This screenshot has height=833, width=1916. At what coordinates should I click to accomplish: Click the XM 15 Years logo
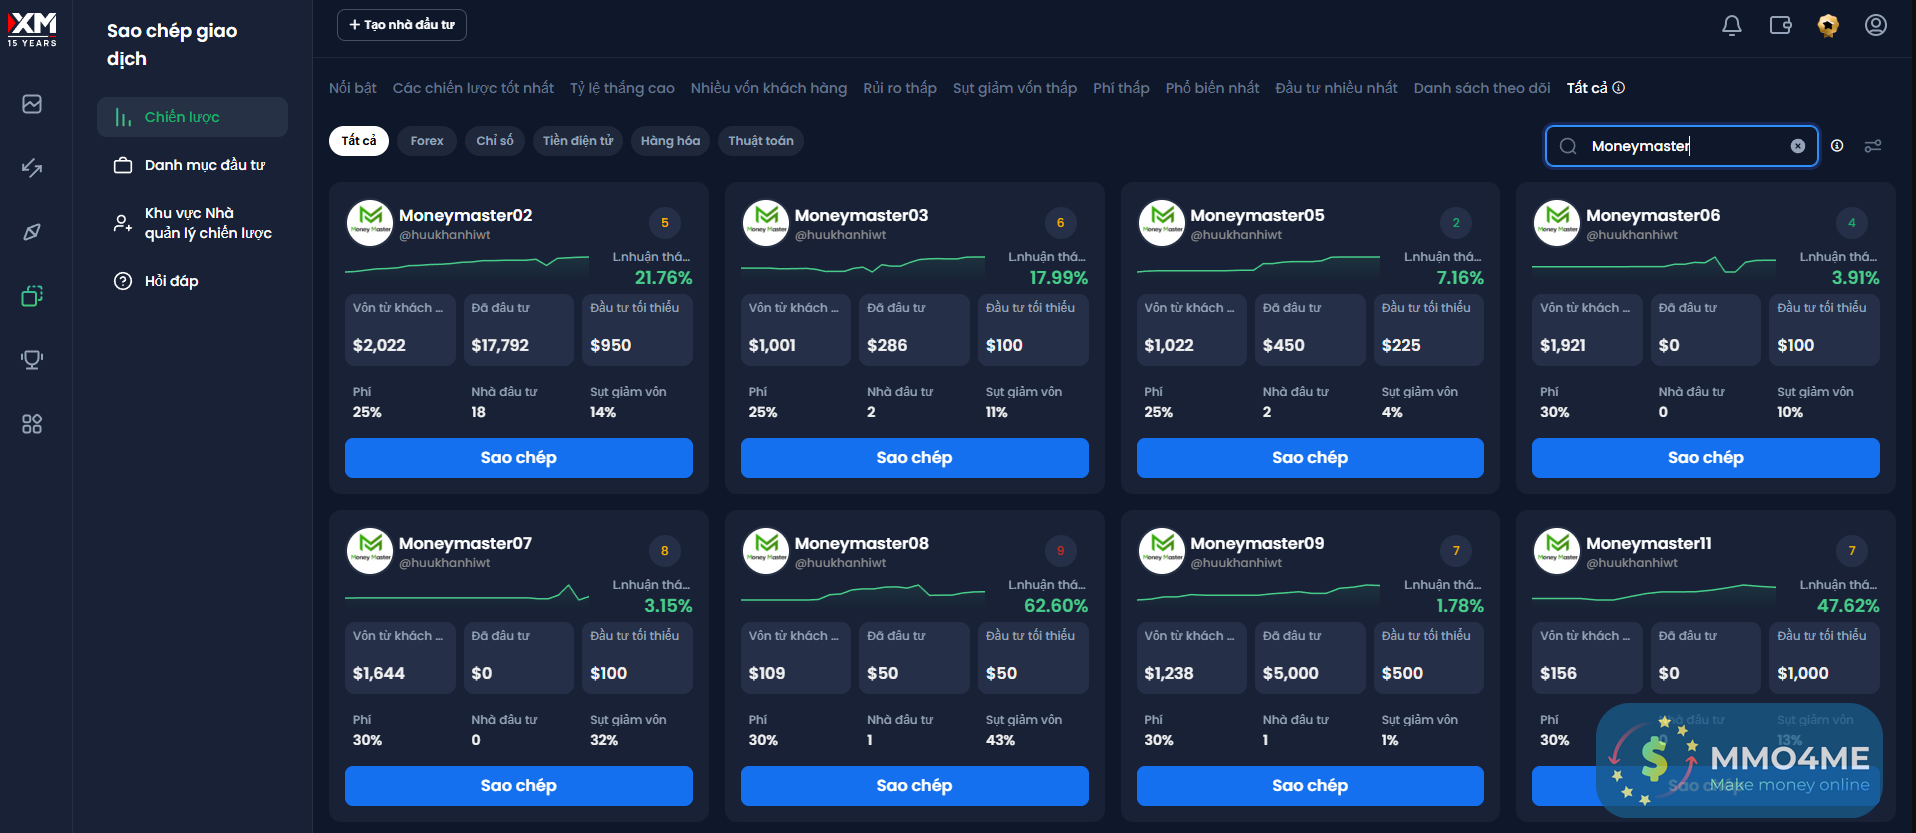coord(32,29)
